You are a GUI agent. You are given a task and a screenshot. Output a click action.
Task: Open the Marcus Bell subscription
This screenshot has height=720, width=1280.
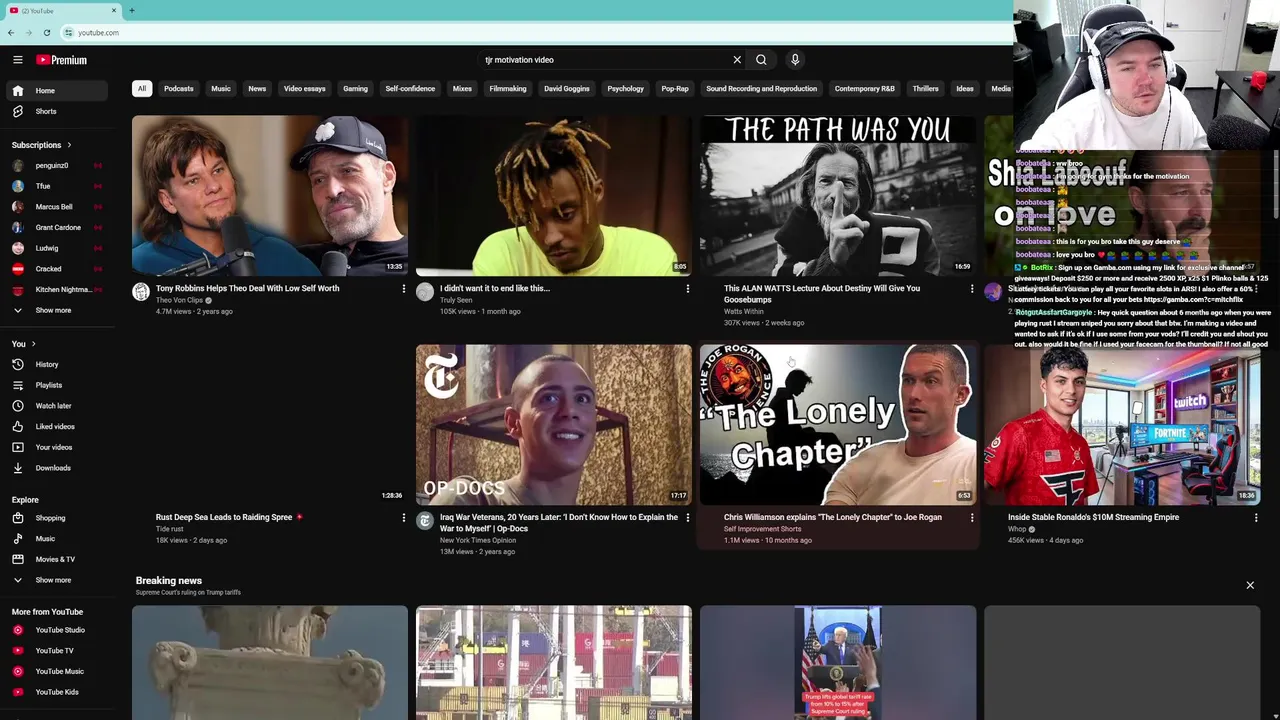pyautogui.click(x=59, y=207)
